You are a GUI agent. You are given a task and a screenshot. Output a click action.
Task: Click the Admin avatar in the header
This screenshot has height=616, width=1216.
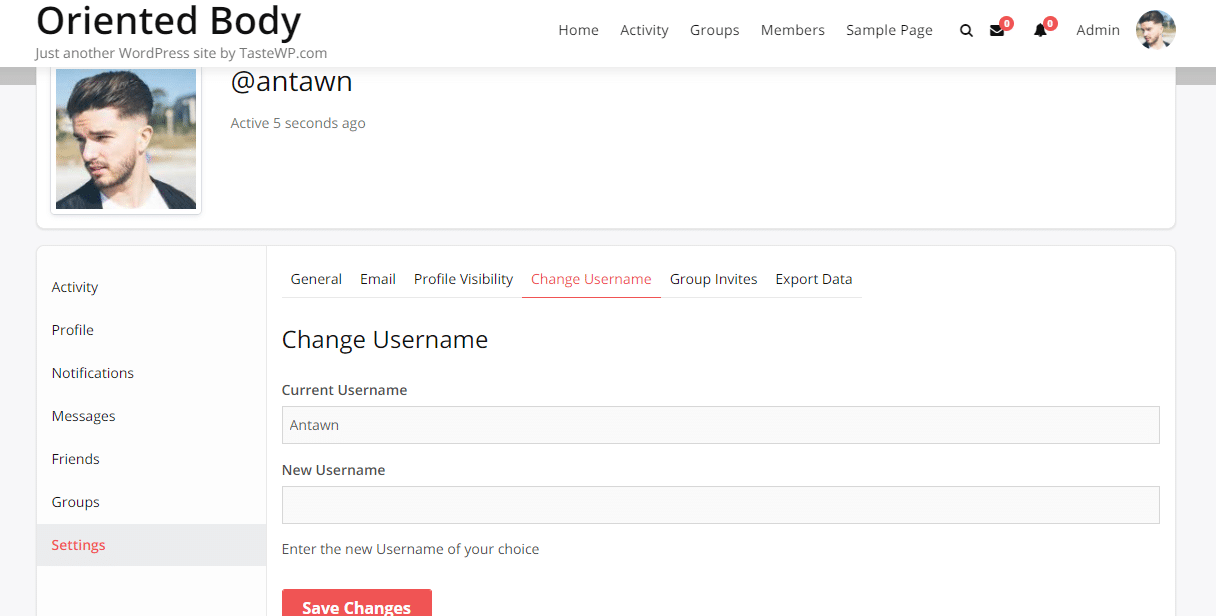(x=1155, y=30)
